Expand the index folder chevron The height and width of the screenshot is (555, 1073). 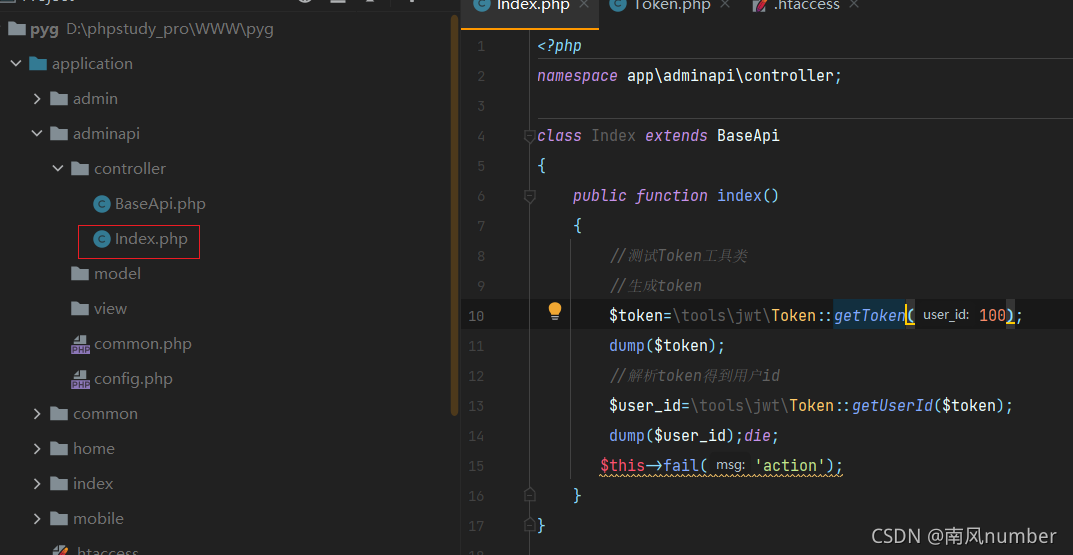37,484
